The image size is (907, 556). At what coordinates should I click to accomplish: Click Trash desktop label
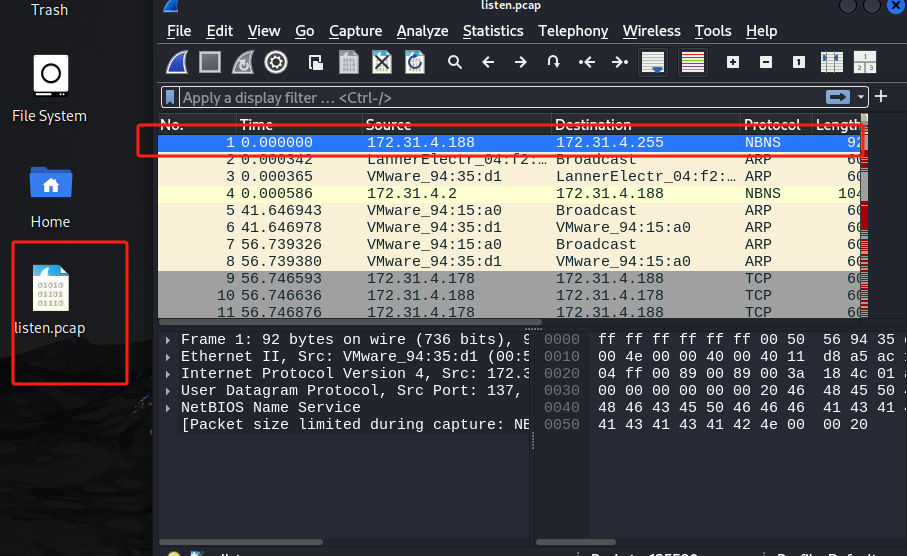coord(50,10)
